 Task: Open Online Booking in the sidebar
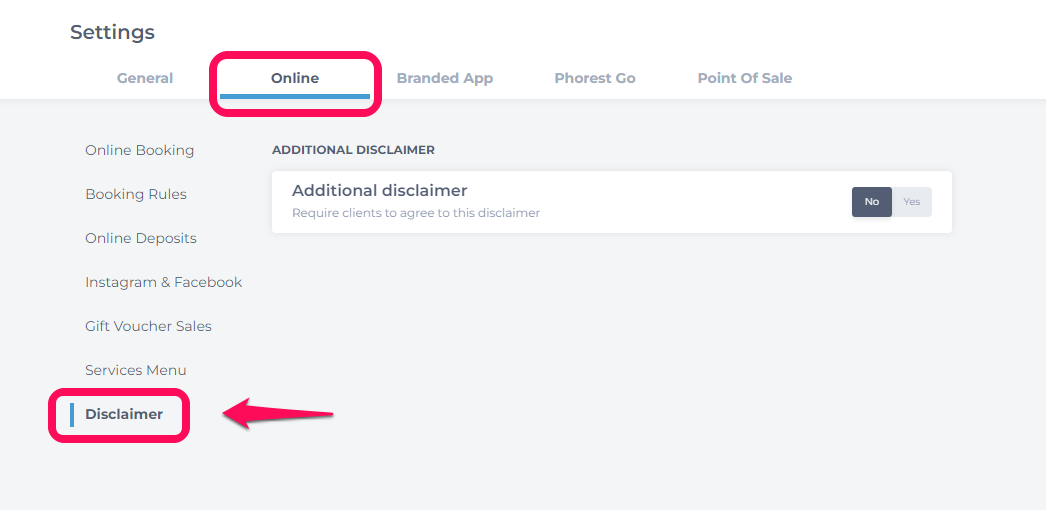[139, 150]
